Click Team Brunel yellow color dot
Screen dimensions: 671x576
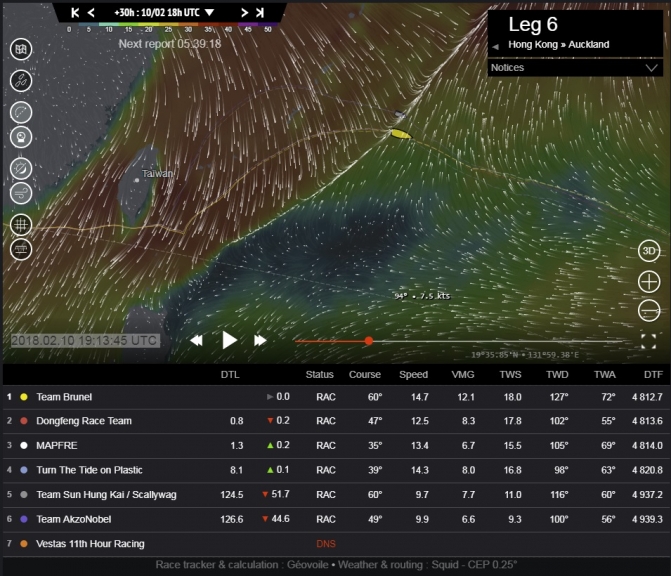(x=24, y=397)
